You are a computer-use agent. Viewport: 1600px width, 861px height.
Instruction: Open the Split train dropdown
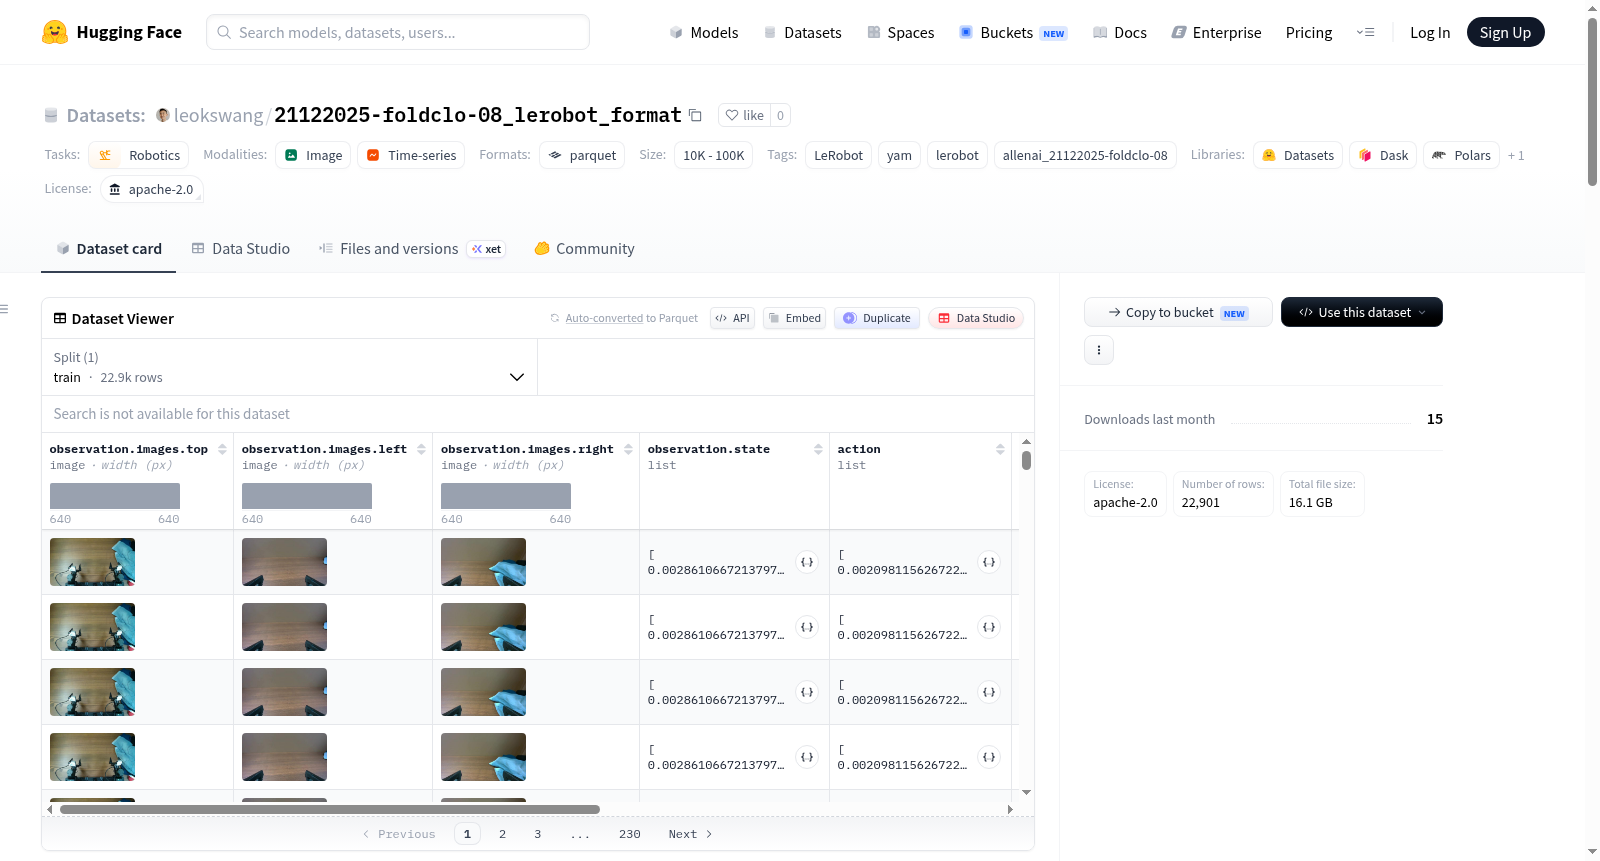289,367
